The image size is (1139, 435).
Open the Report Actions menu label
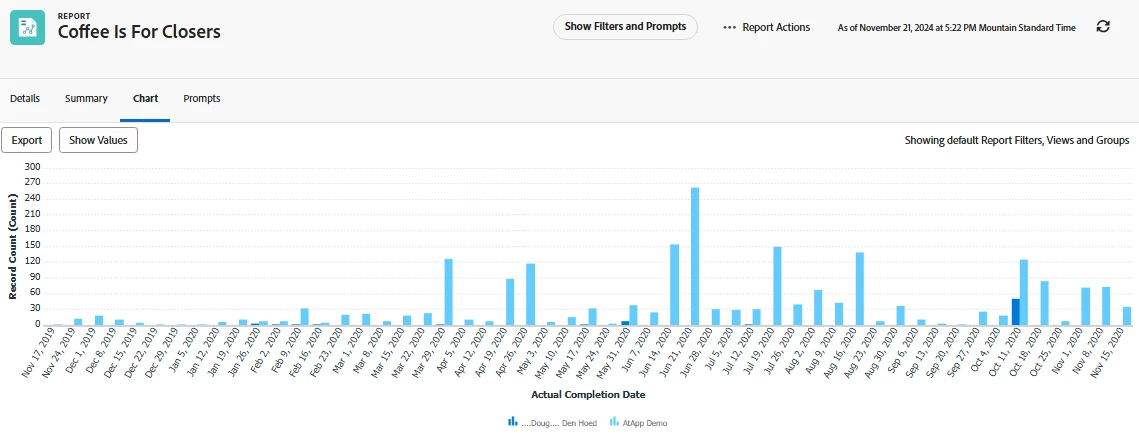tap(776, 28)
